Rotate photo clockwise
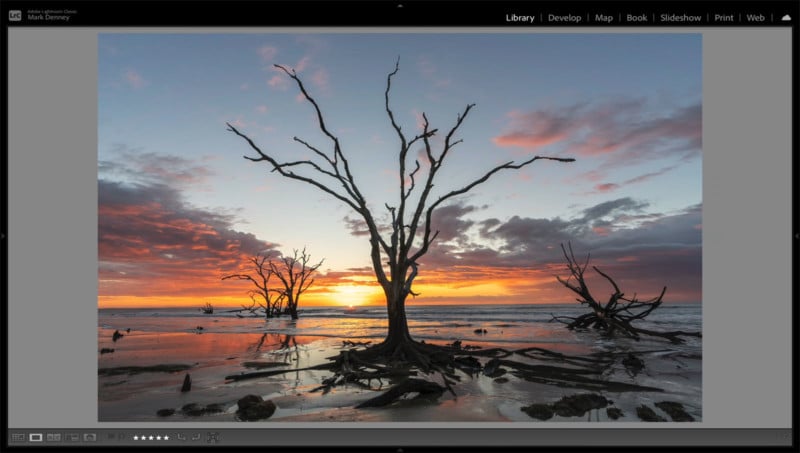This screenshot has width=800, height=453. click(x=196, y=437)
